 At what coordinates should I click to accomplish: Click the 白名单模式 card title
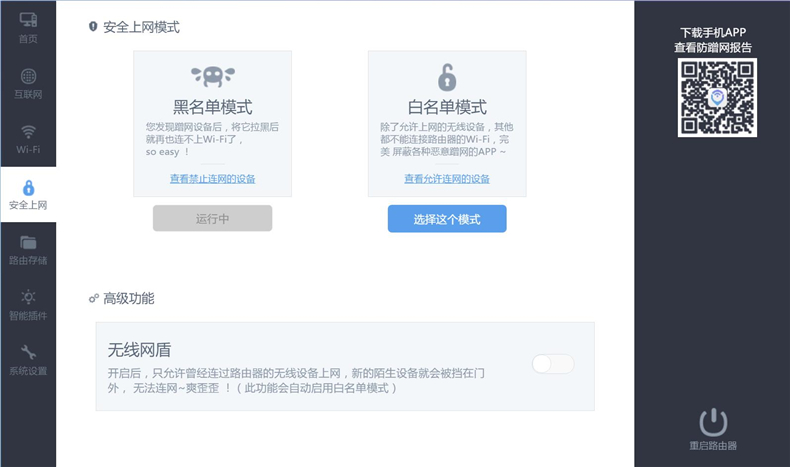coord(447,107)
